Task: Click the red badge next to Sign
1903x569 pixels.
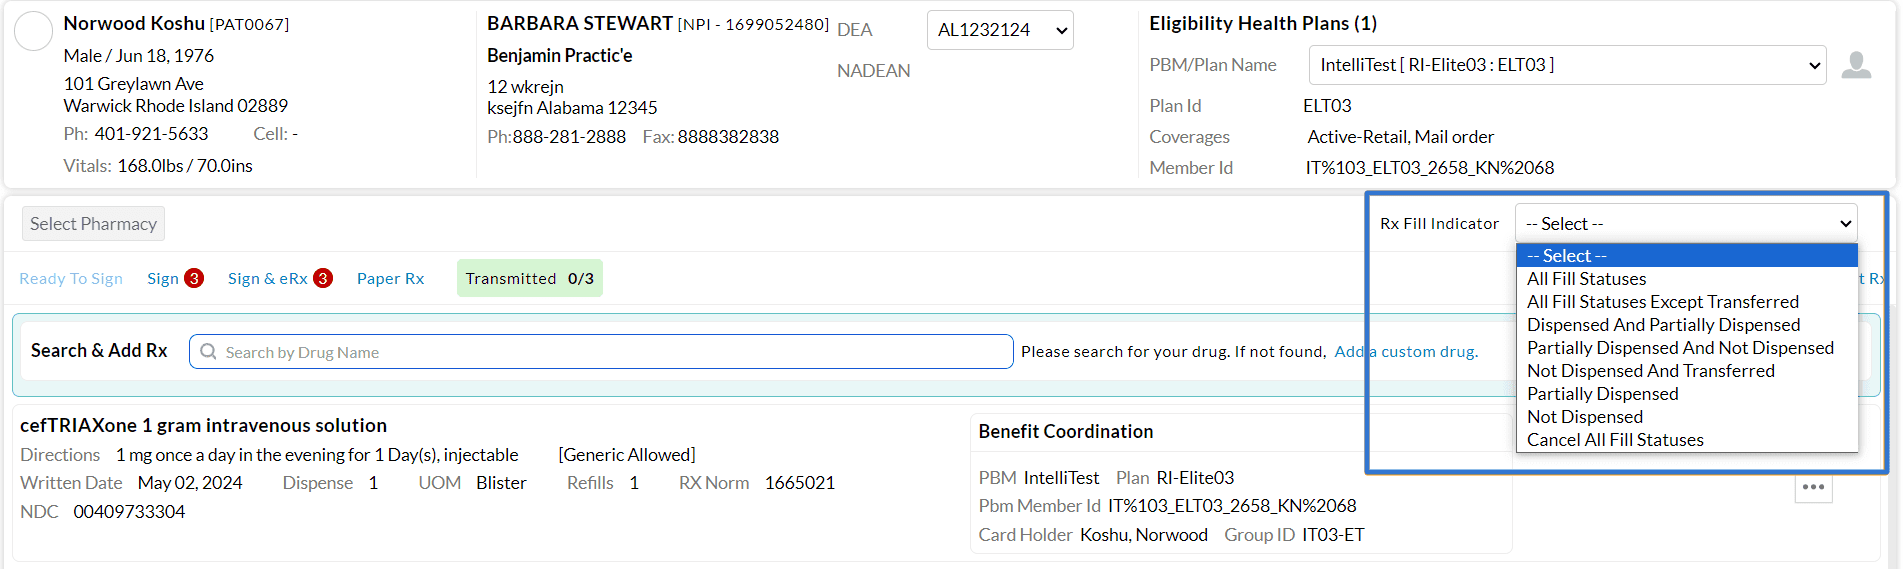Action: pyautogui.click(x=194, y=278)
